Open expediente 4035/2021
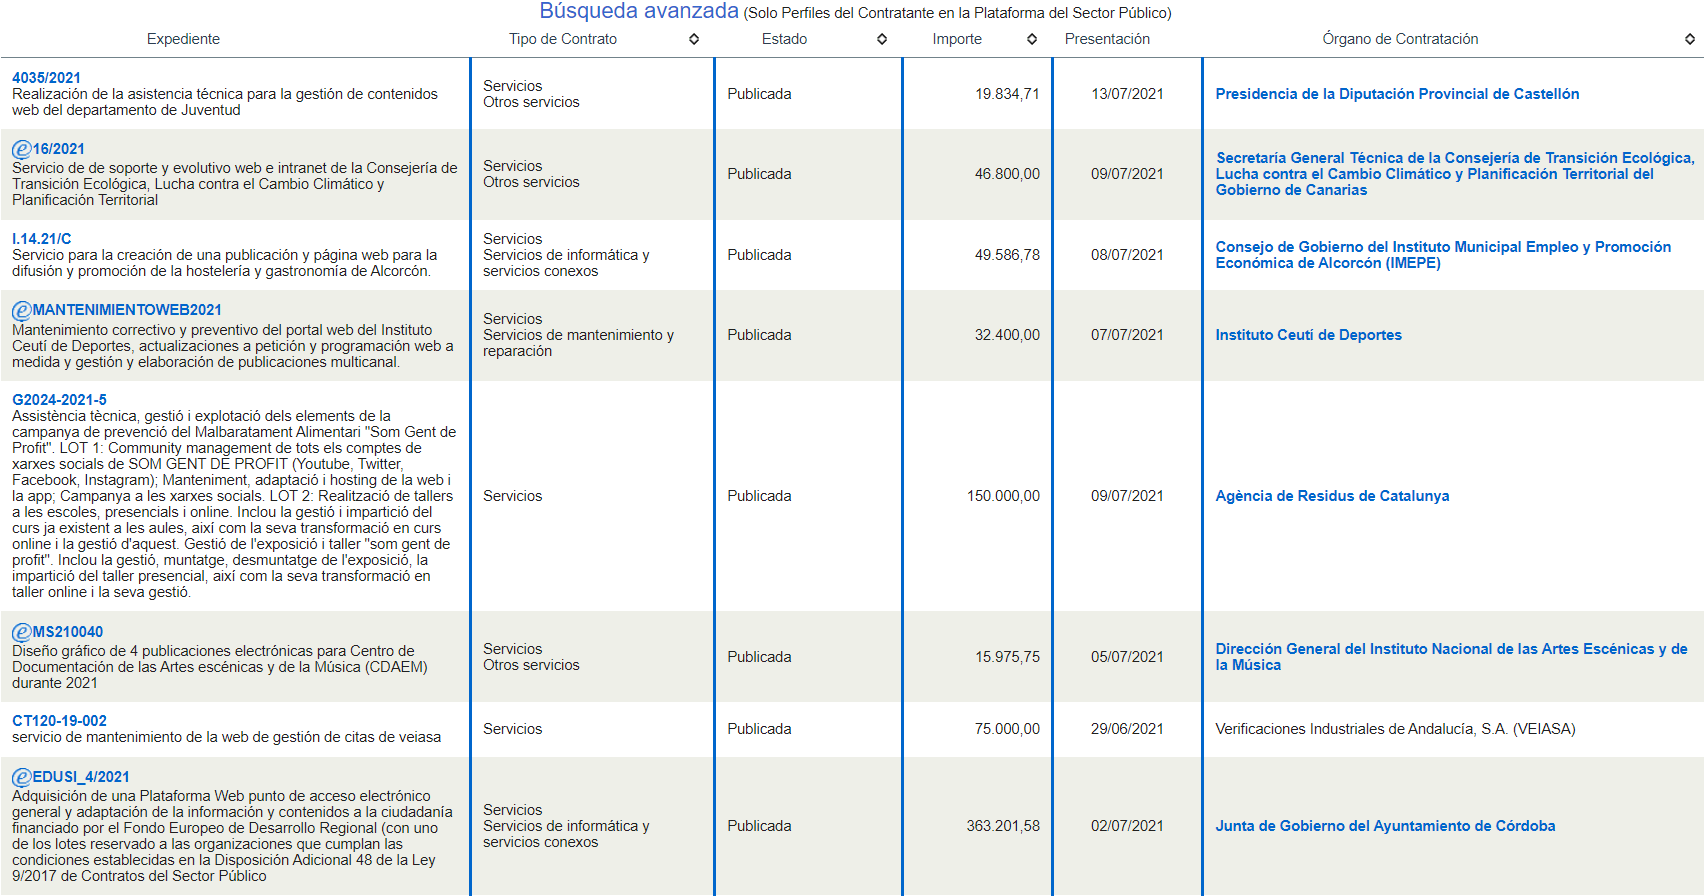The height and width of the screenshot is (896, 1704). click(46, 78)
